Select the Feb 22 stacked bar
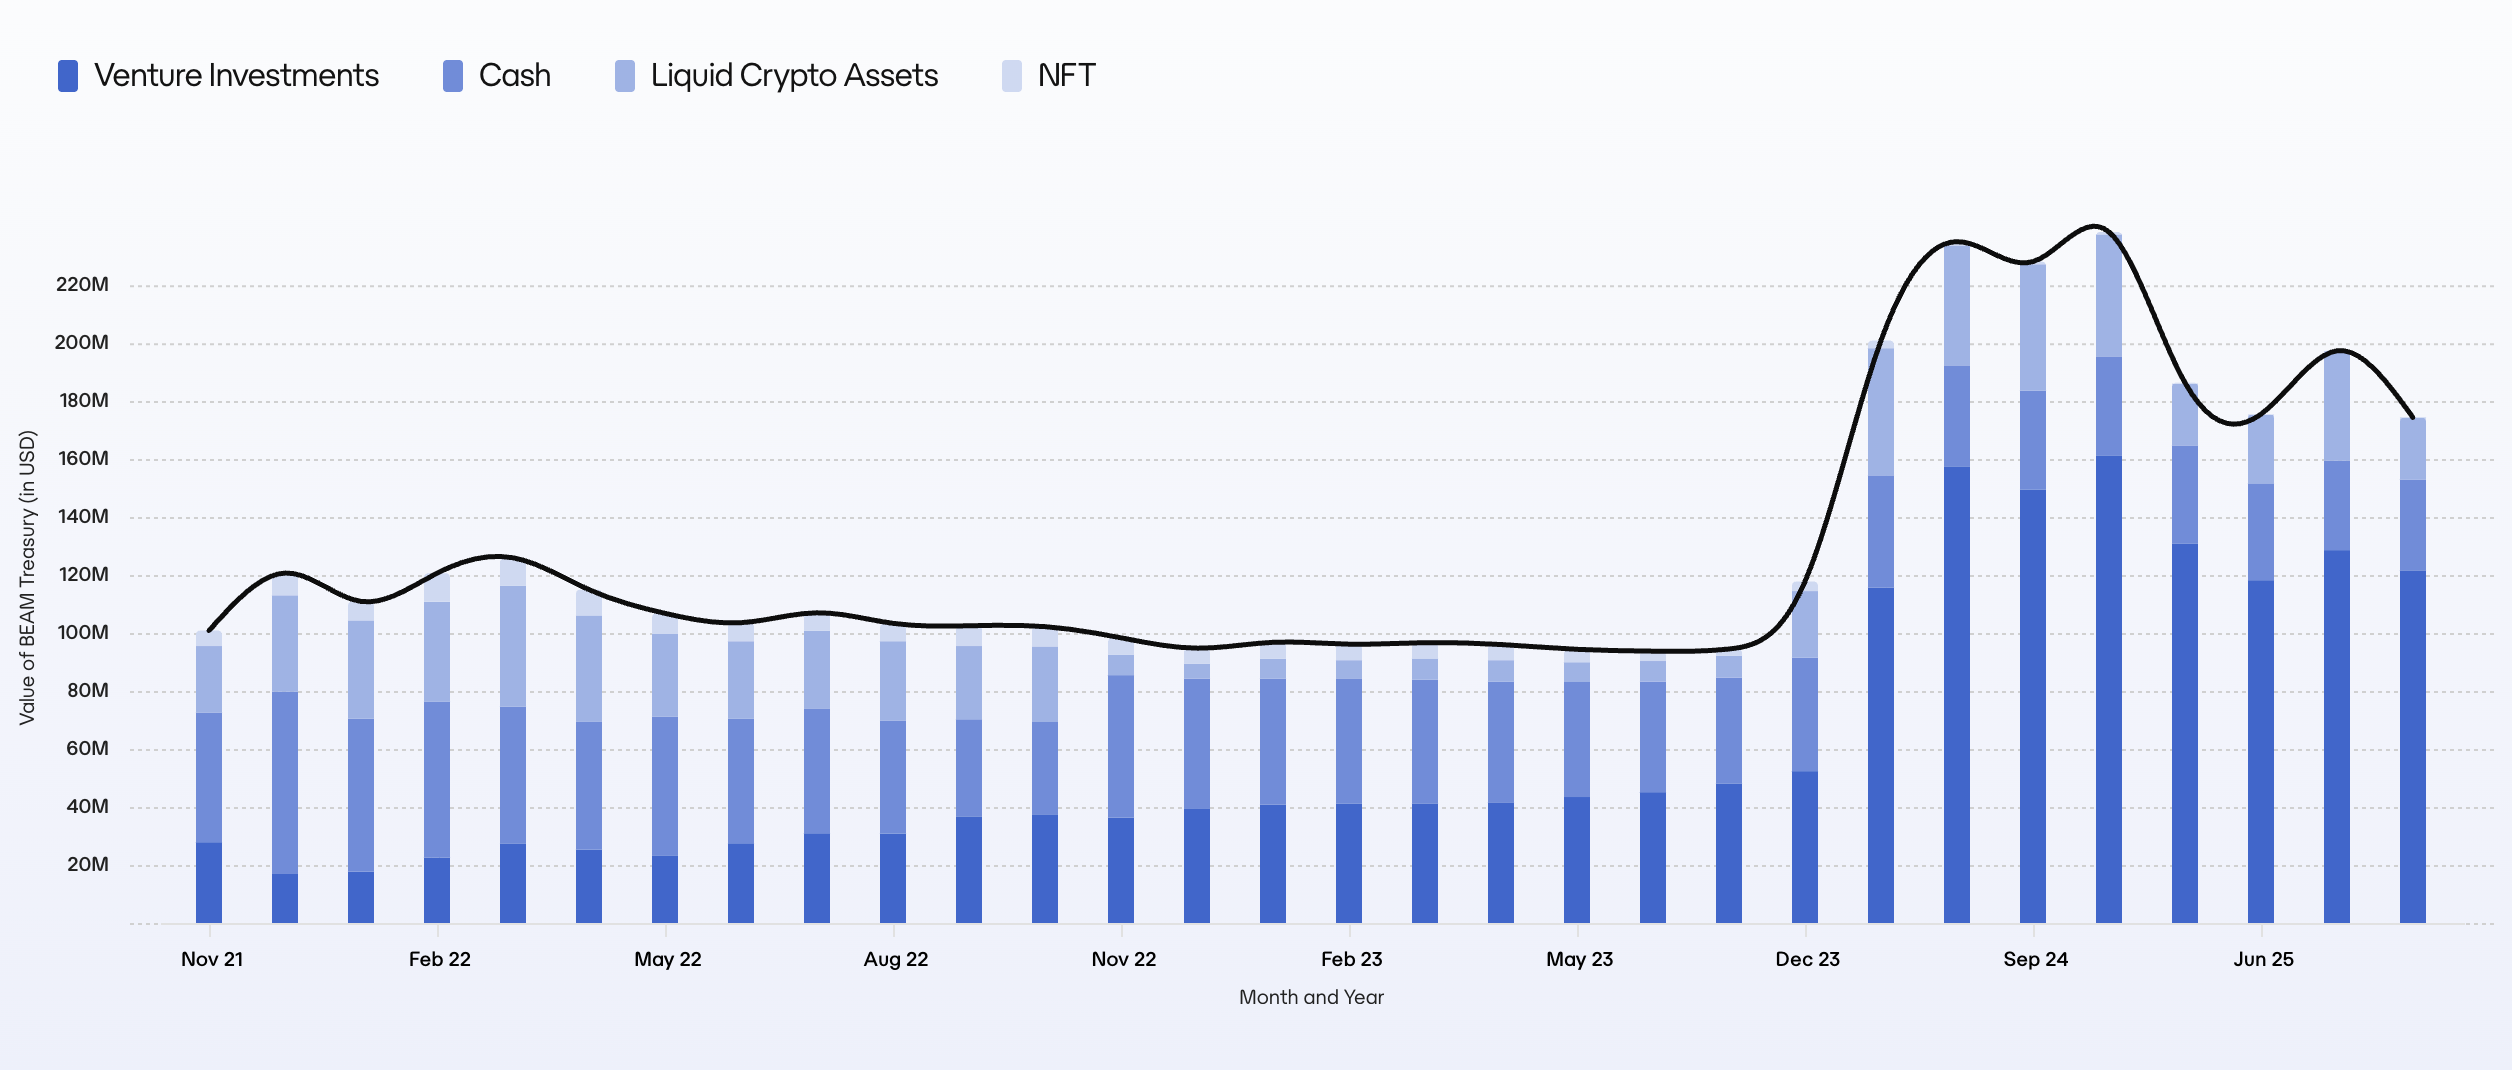Viewport: 2512px width, 1070px height. pyautogui.click(x=437, y=748)
